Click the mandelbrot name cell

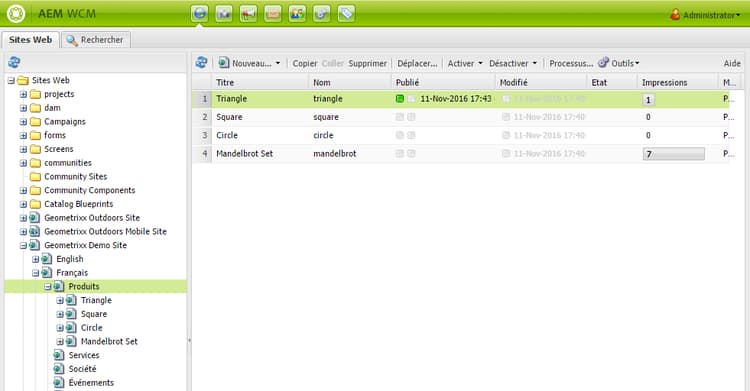335,154
